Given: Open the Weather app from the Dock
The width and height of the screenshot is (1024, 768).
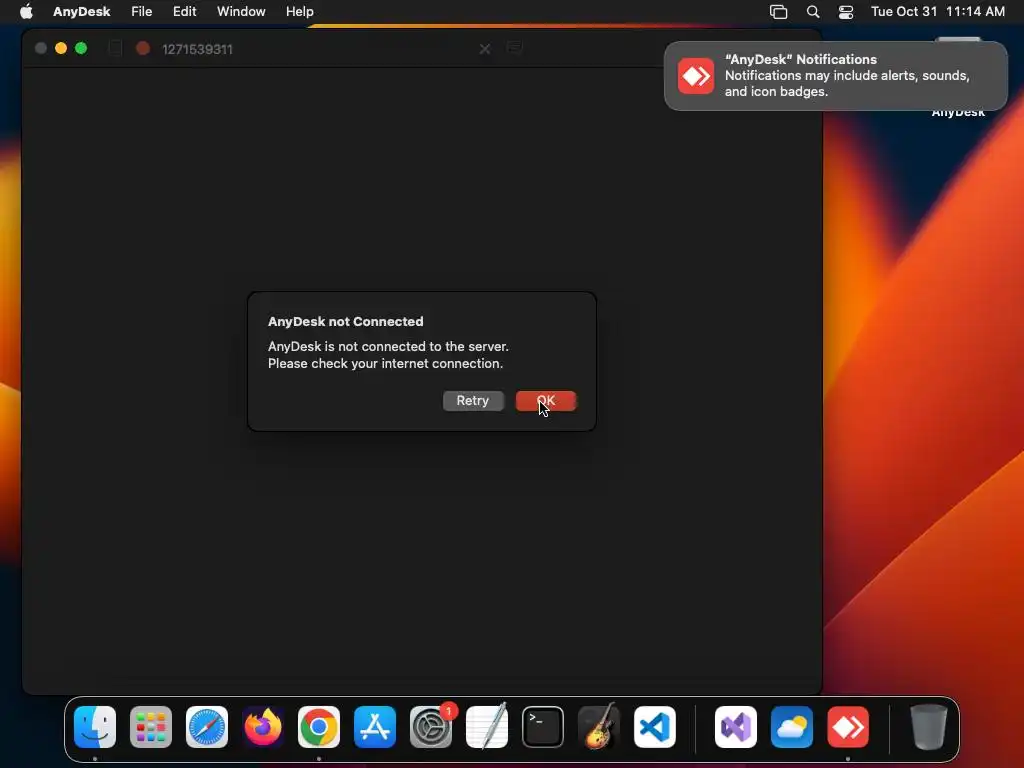Looking at the screenshot, I should pyautogui.click(x=792, y=727).
